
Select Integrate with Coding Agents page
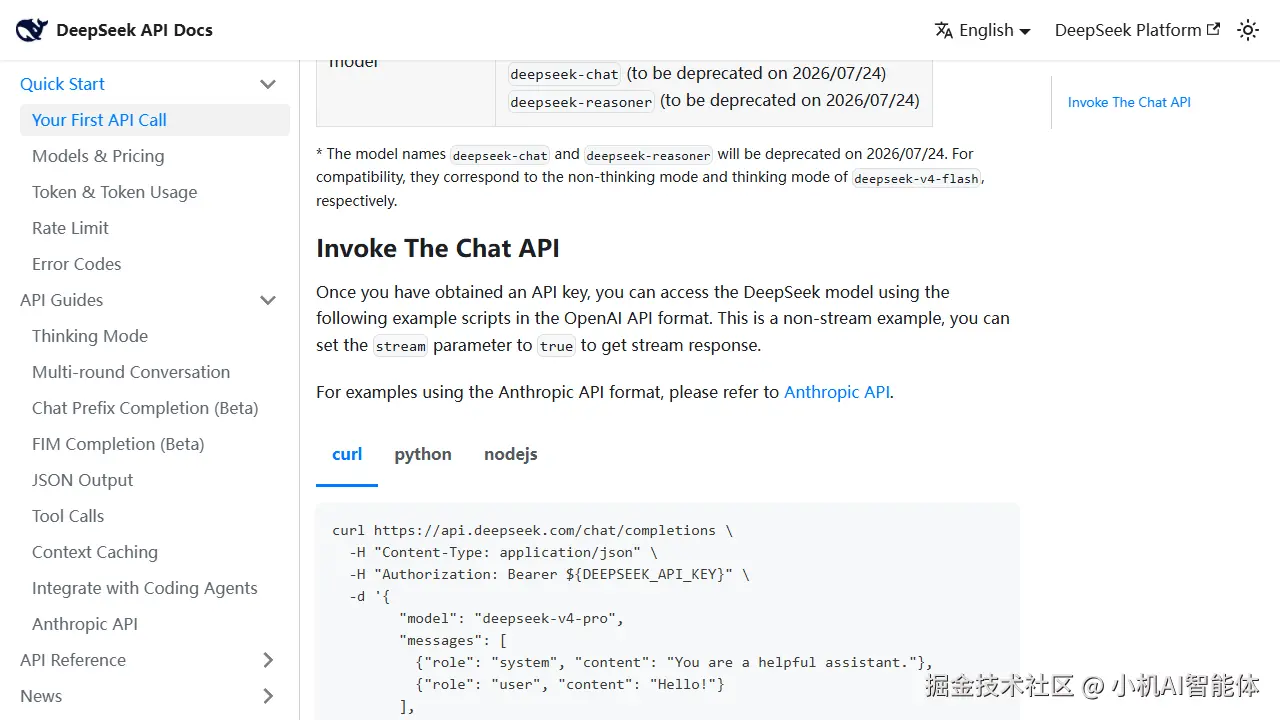click(x=145, y=588)
